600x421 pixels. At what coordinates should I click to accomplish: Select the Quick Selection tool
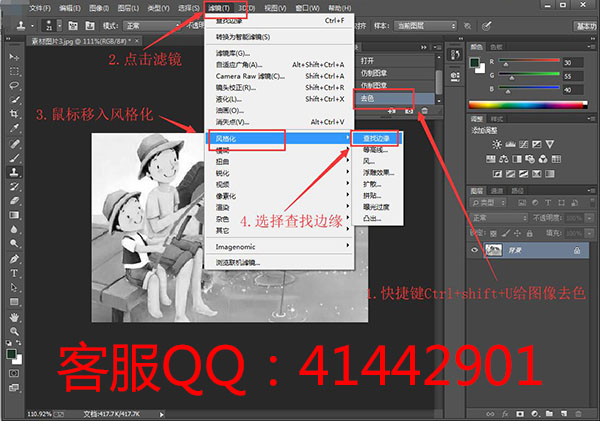click(x=14, y=100)
